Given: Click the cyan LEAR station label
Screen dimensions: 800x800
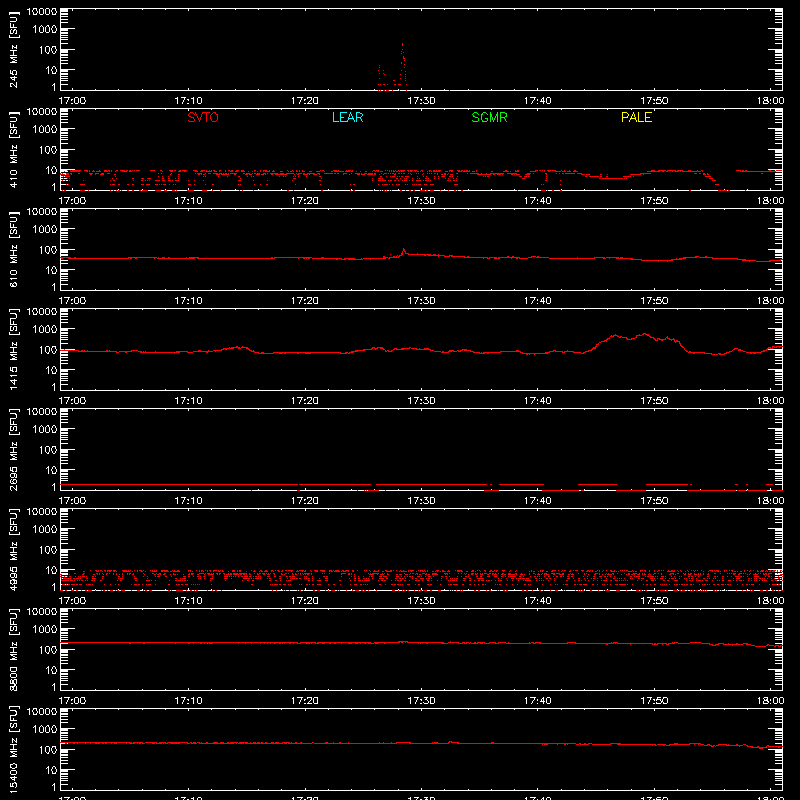Looking at the screenshot, I should (x=347, y=117).
